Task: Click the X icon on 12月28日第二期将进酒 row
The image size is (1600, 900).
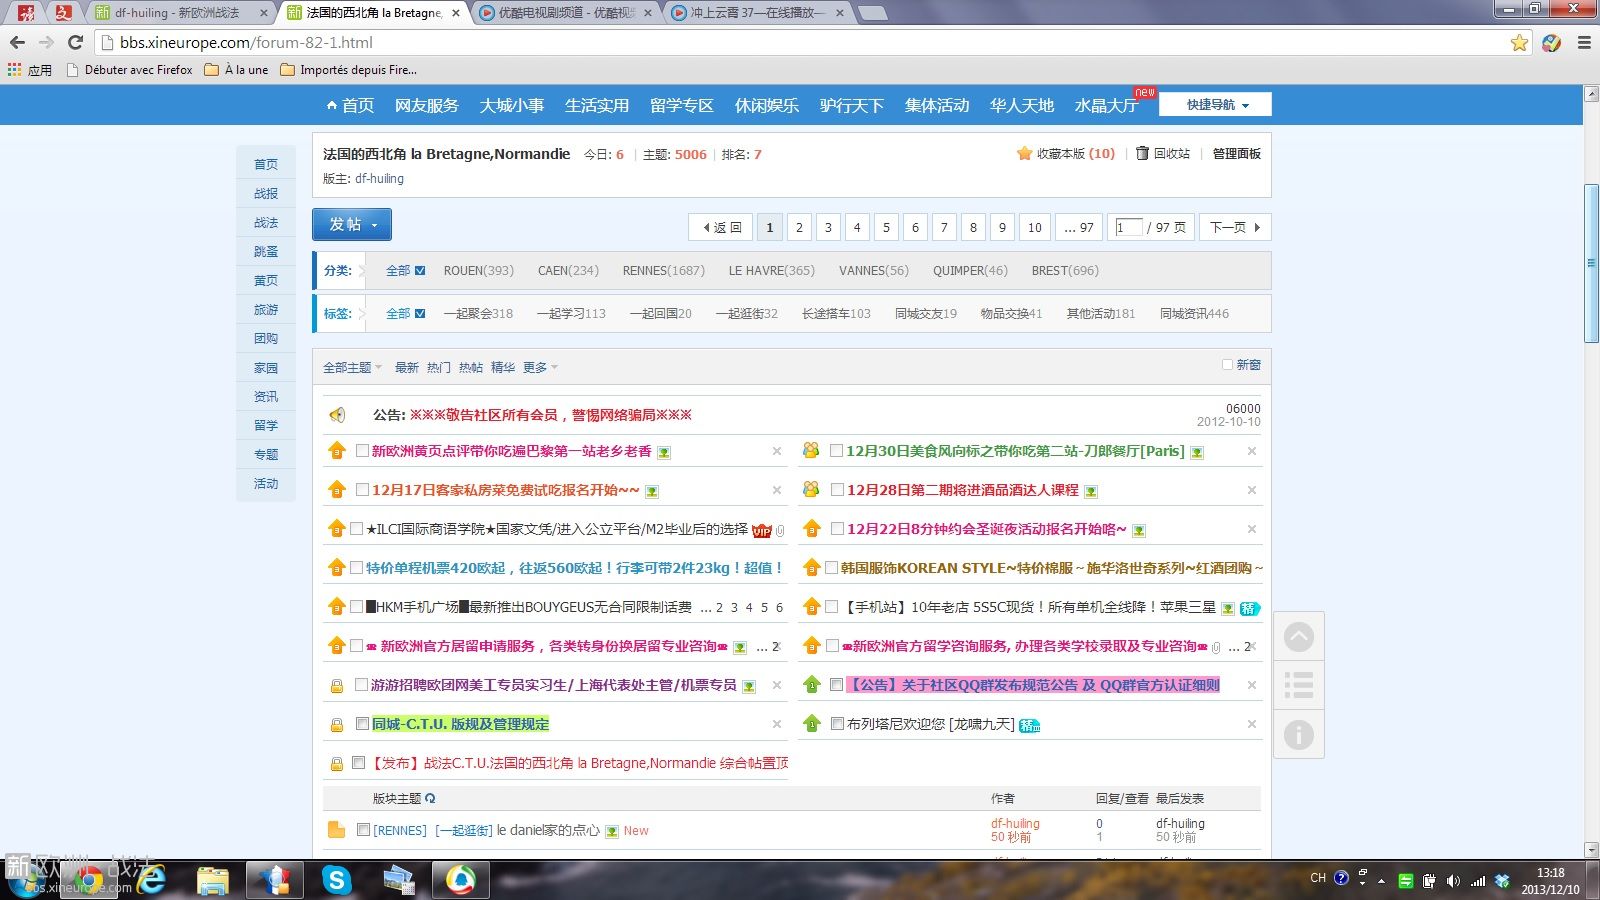Action: [x=1251, y=490]
